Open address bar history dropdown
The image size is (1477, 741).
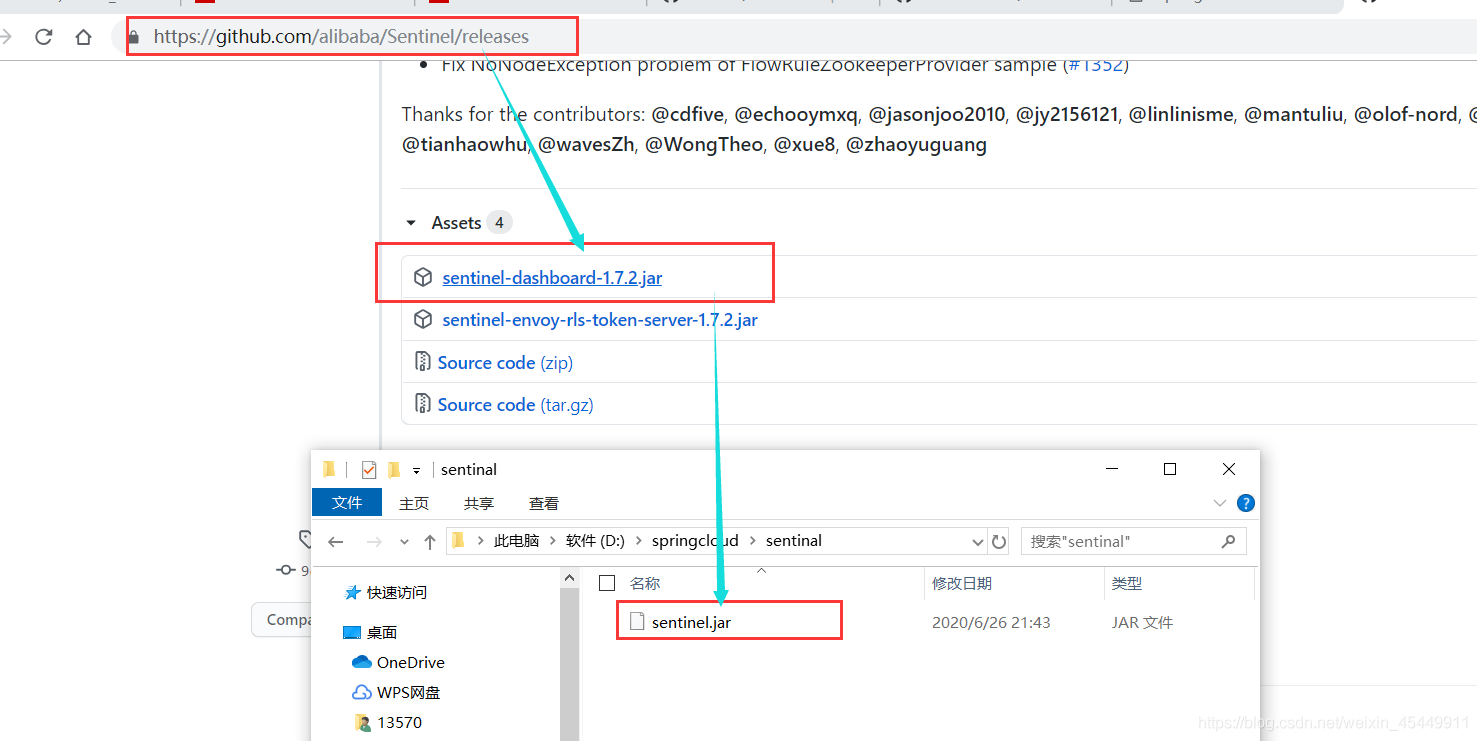pyautogui.click(x=978, y=541)
